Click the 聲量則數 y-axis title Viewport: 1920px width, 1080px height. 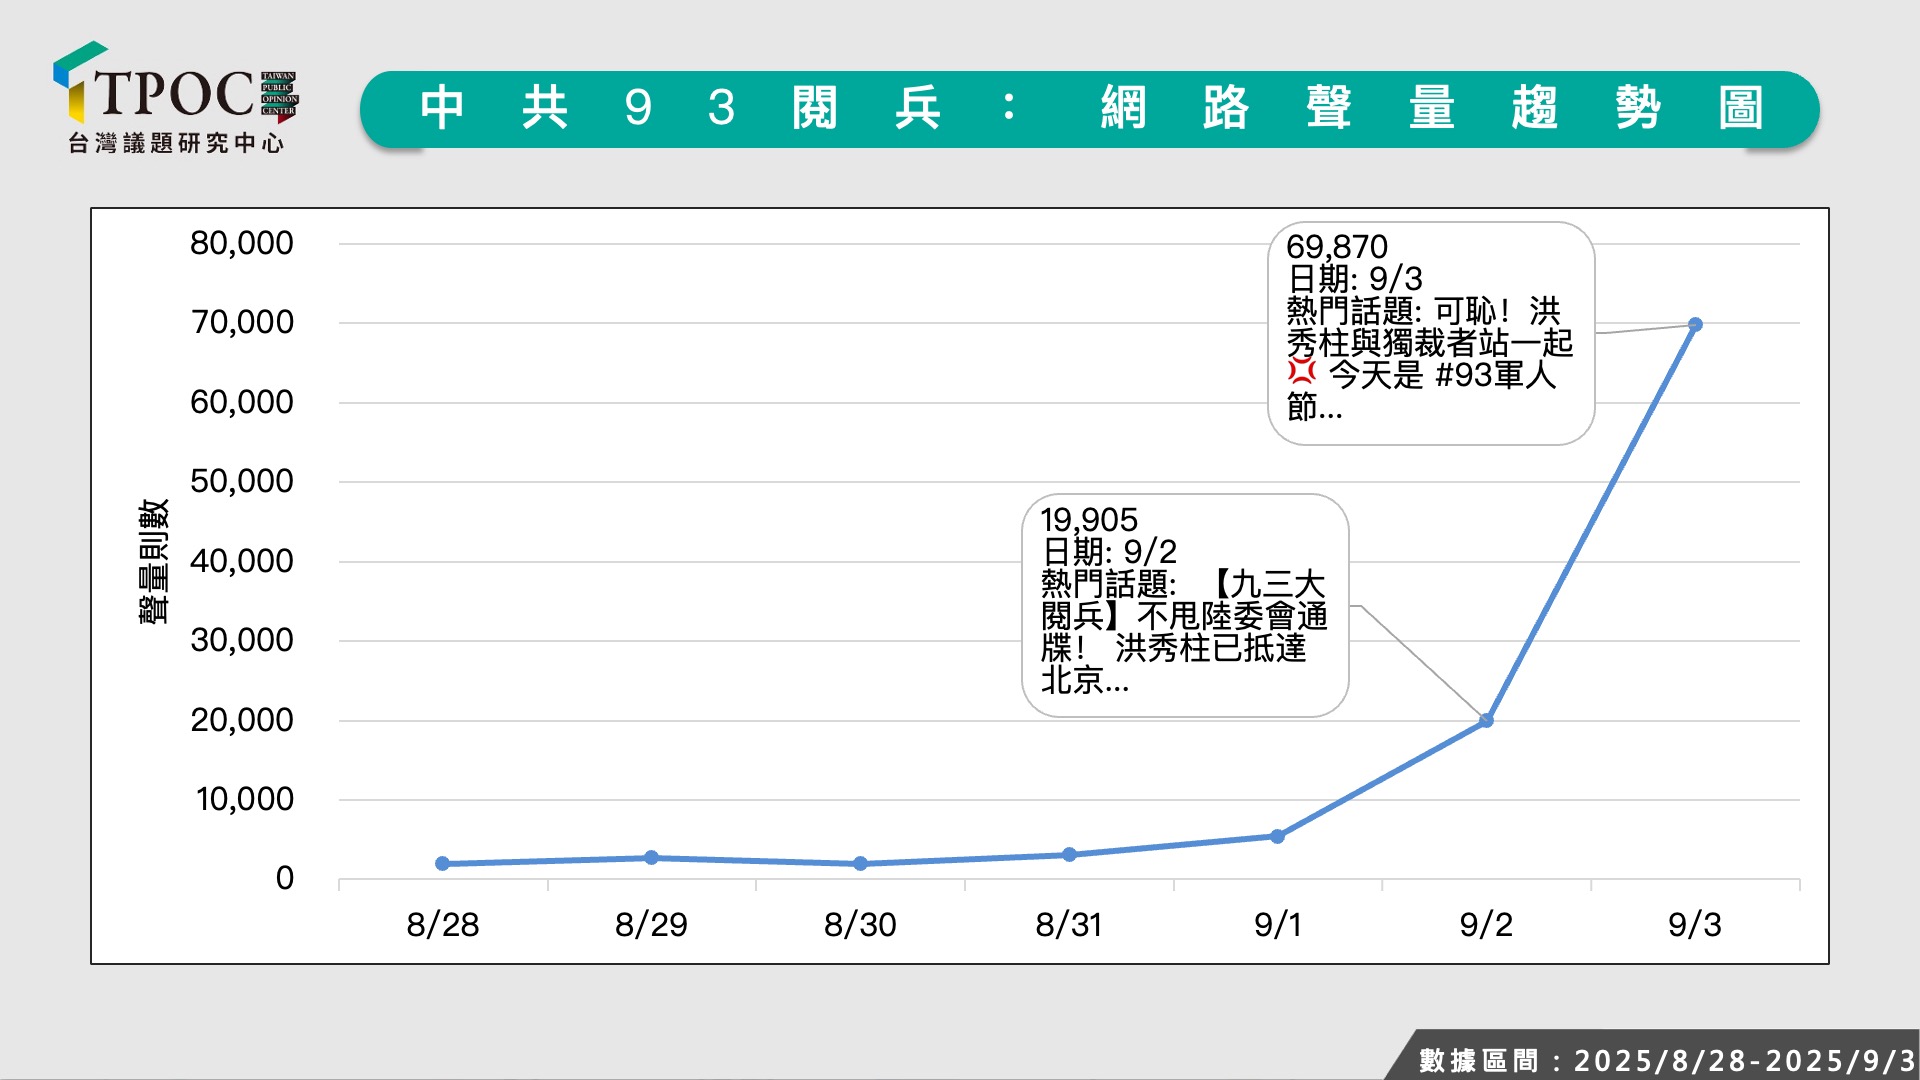click(153, 561)
